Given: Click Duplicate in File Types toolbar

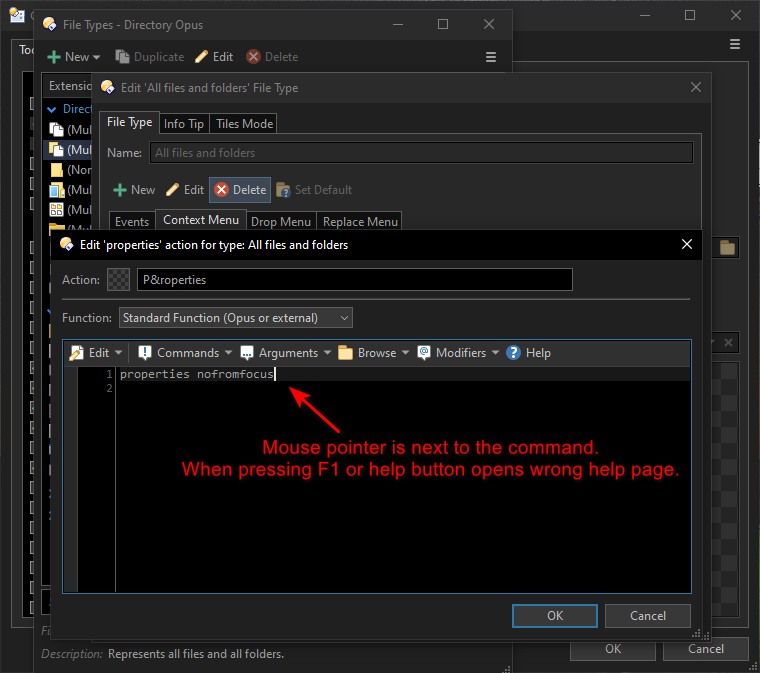Looking at the screenshot, I should coord(149,57).
